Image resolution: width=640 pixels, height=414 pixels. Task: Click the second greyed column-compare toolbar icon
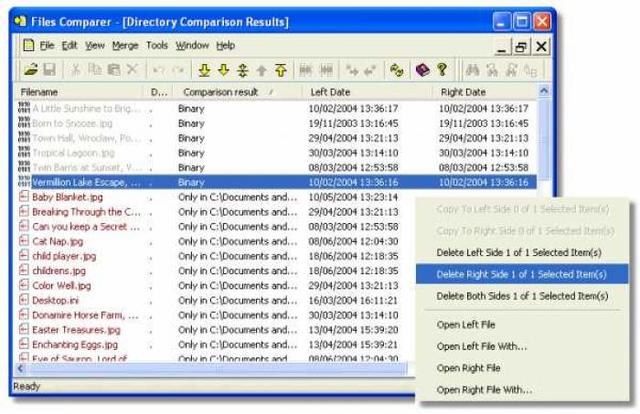(326, 70)
